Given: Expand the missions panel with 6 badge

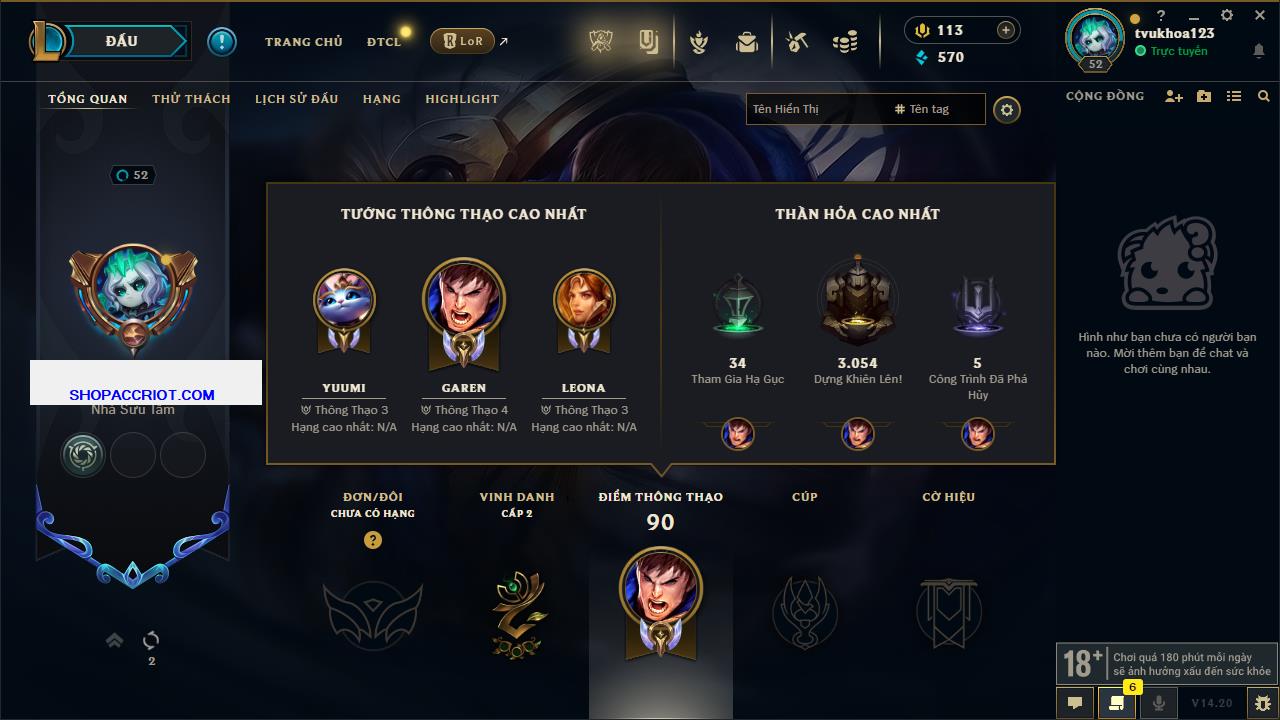Looking at the screenshot, I should [1116, 703].
